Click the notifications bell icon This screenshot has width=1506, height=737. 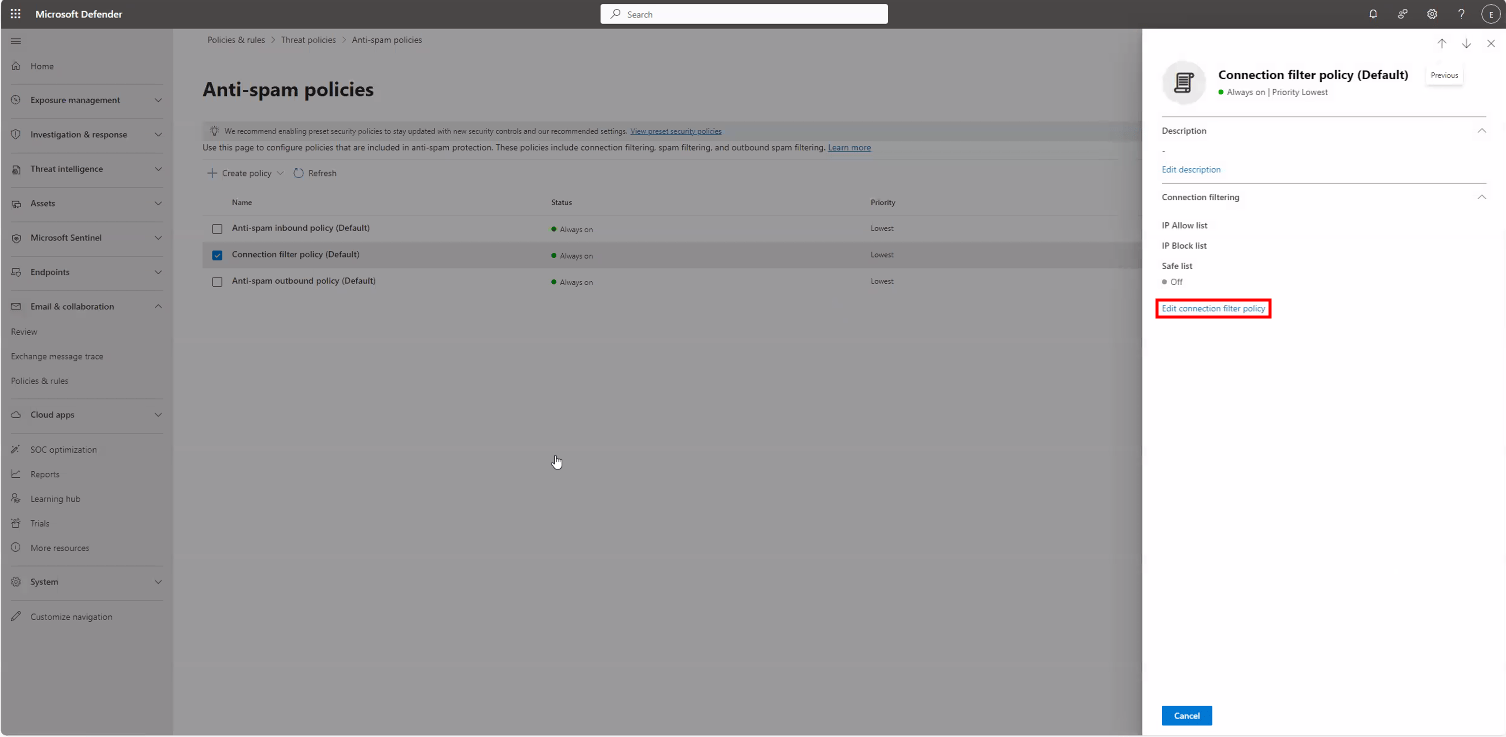1373,14
